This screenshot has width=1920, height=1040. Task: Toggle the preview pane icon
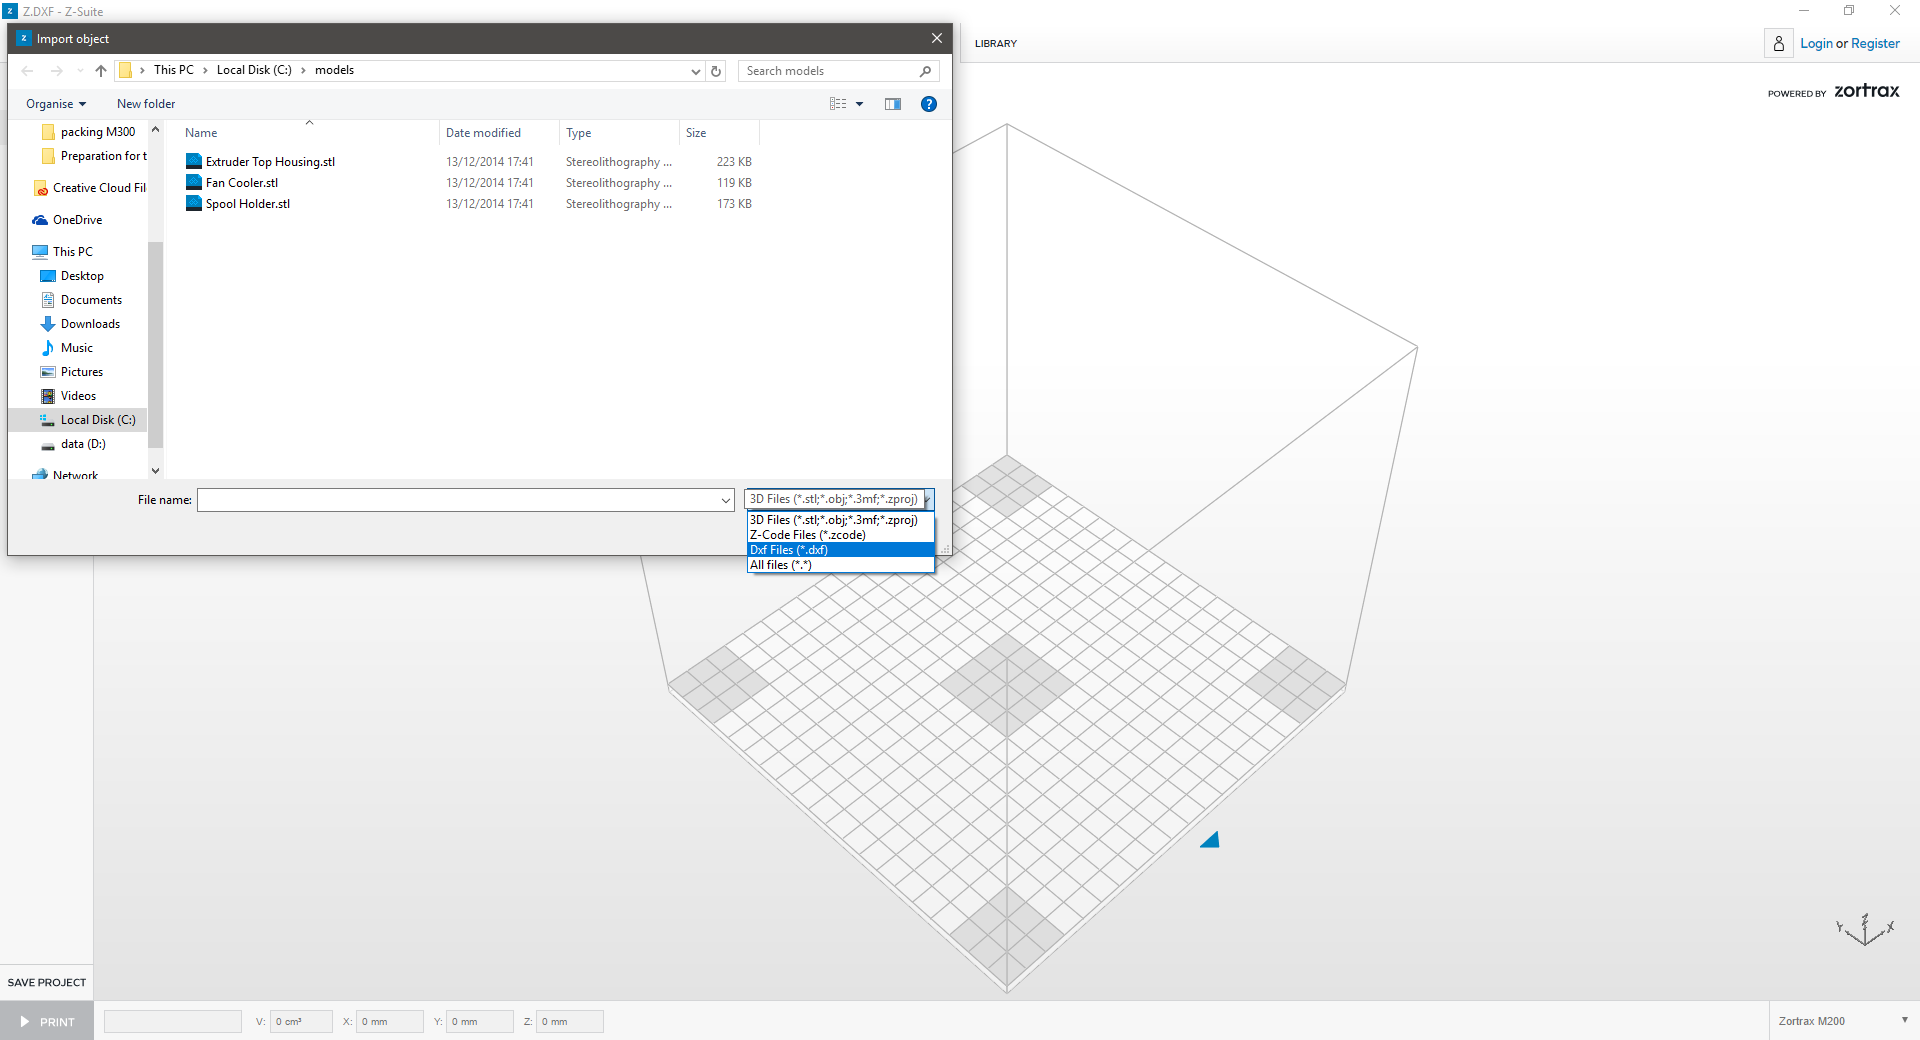click(x=893, y=104)
